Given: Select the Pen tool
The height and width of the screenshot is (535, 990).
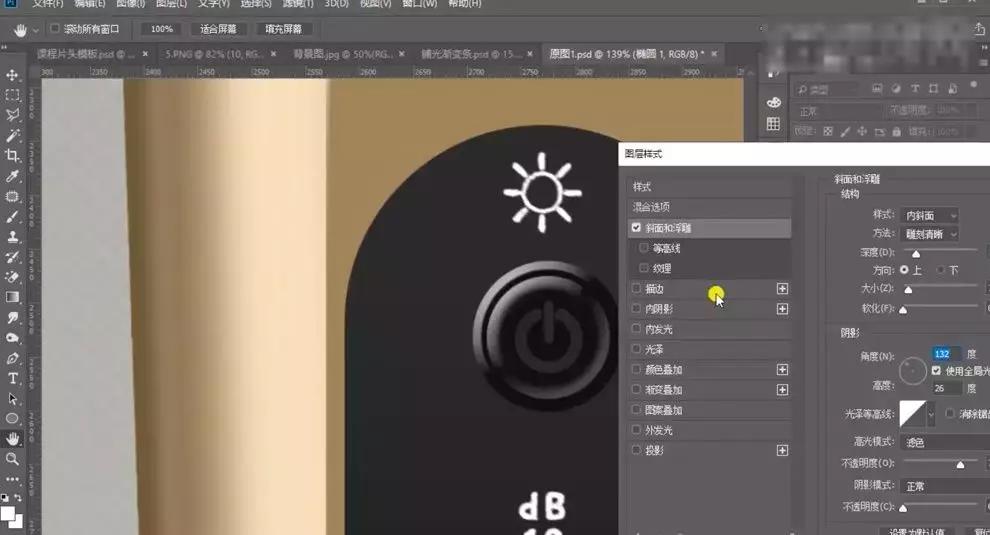Looking at the screenshot, I should (x=12, y=358).
